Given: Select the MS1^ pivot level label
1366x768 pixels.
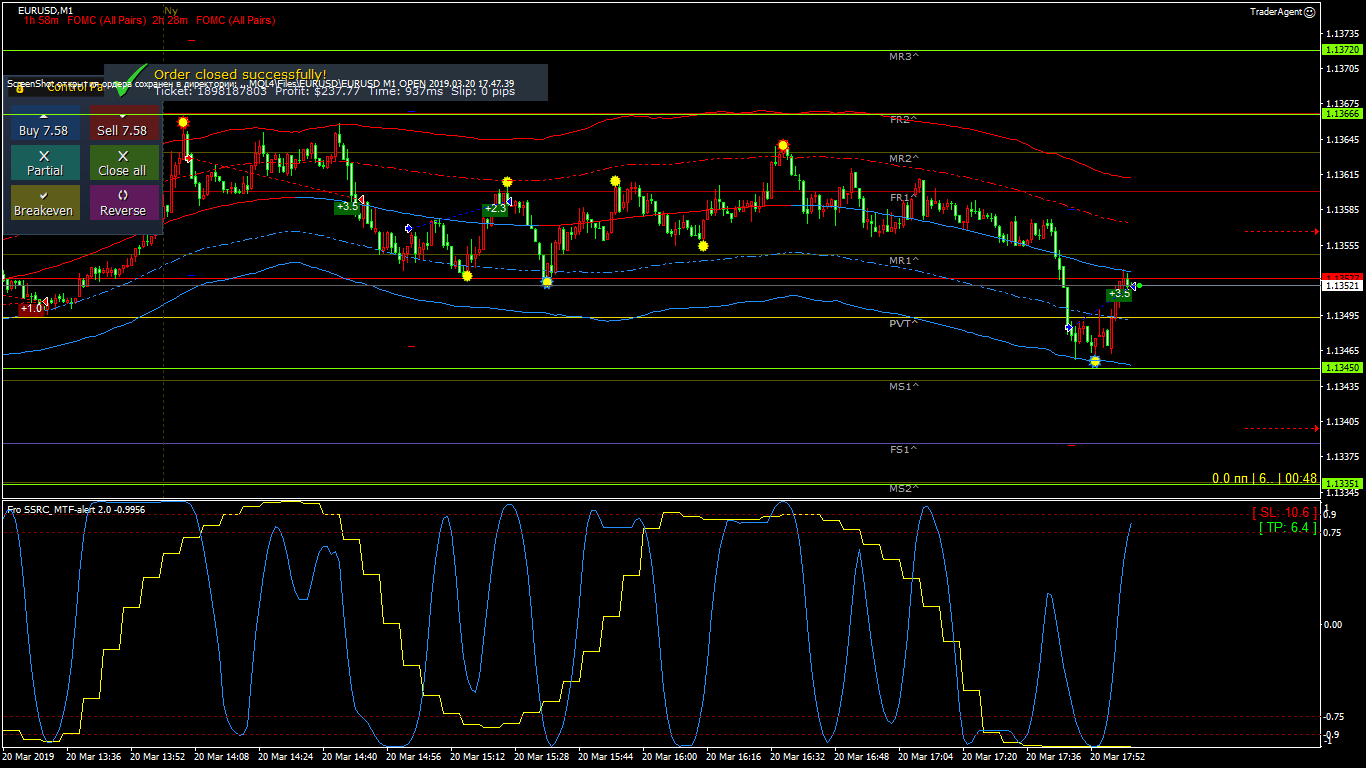Looking at the screenshot, I should point(904,386).
